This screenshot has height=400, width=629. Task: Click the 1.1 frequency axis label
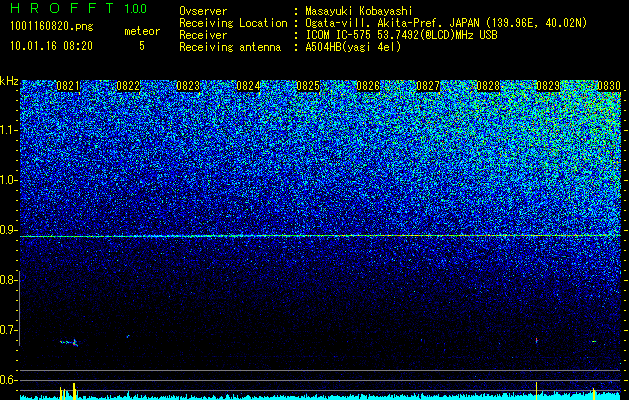(x=8, y=130)
